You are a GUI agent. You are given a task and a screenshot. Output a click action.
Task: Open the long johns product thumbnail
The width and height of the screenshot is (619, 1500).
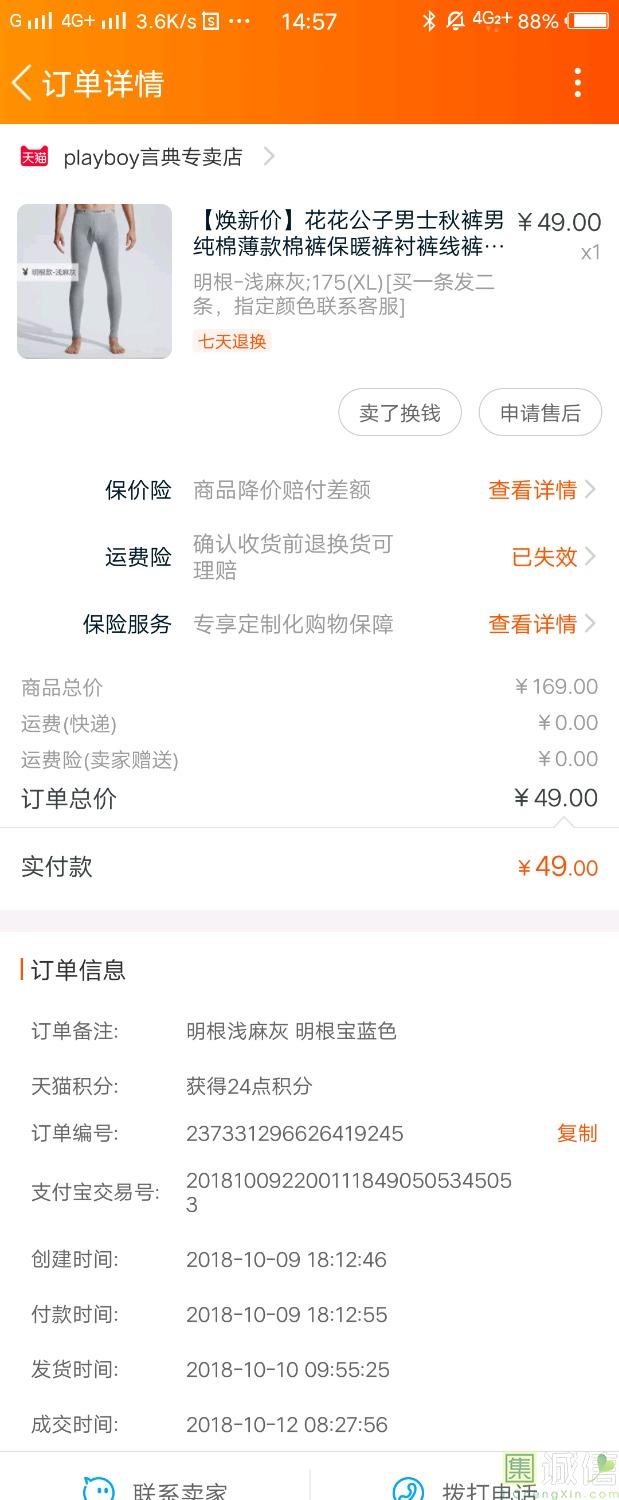[x=94, y=281]
